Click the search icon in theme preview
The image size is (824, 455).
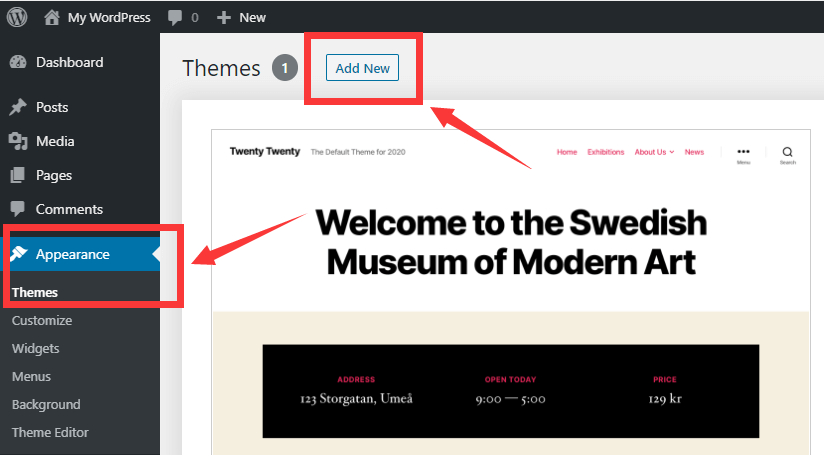click(x=787, y=152)
